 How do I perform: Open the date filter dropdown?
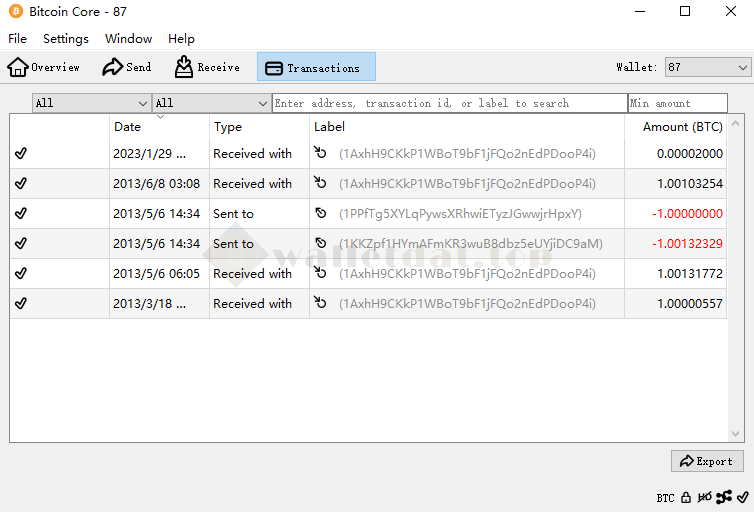click(x=91, y=103)
